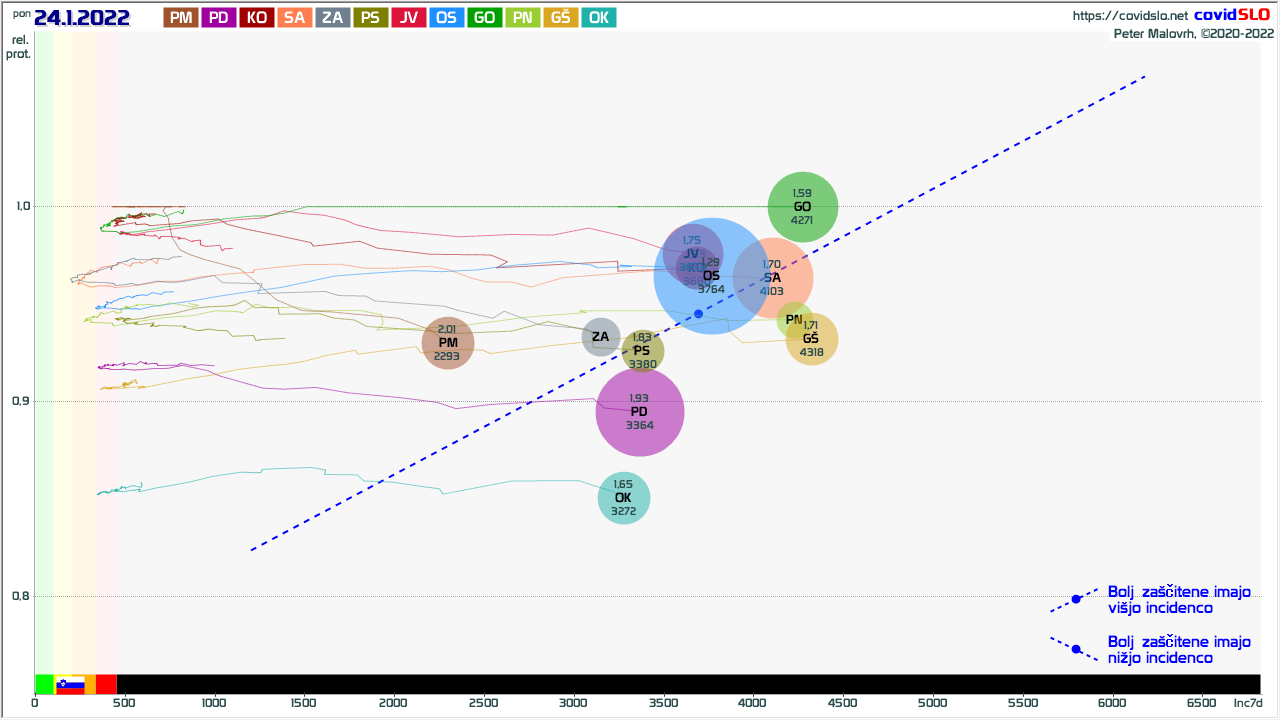Toggle the GŠ legend badge
Screen dimensions: 1280x720
(x=561, y=17)
